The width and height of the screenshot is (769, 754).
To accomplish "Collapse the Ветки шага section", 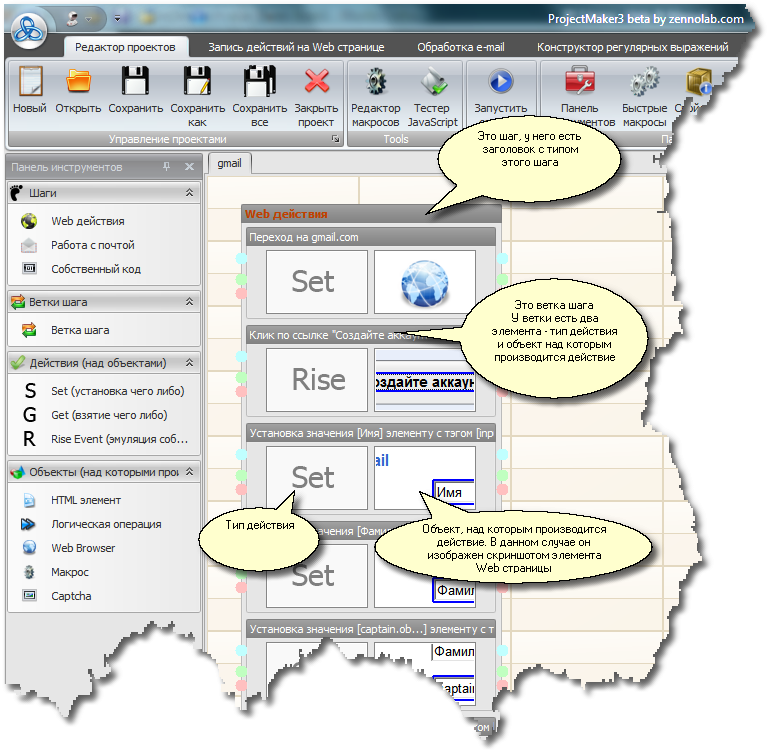I will point(189,301).
